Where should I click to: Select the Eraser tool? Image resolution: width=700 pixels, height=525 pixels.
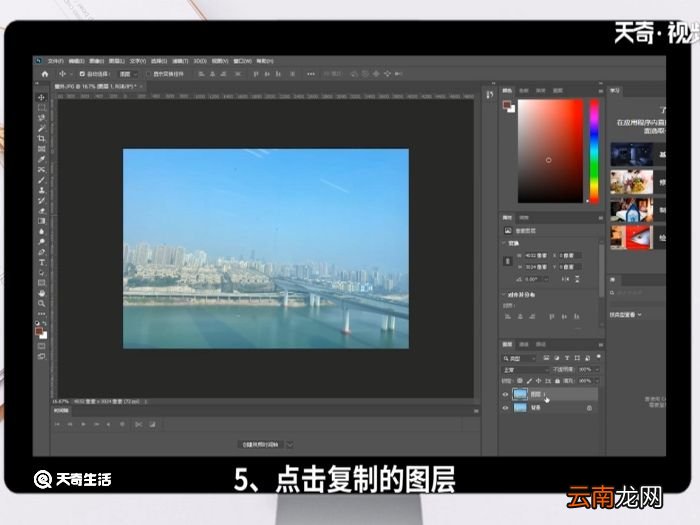click(42, 211)
